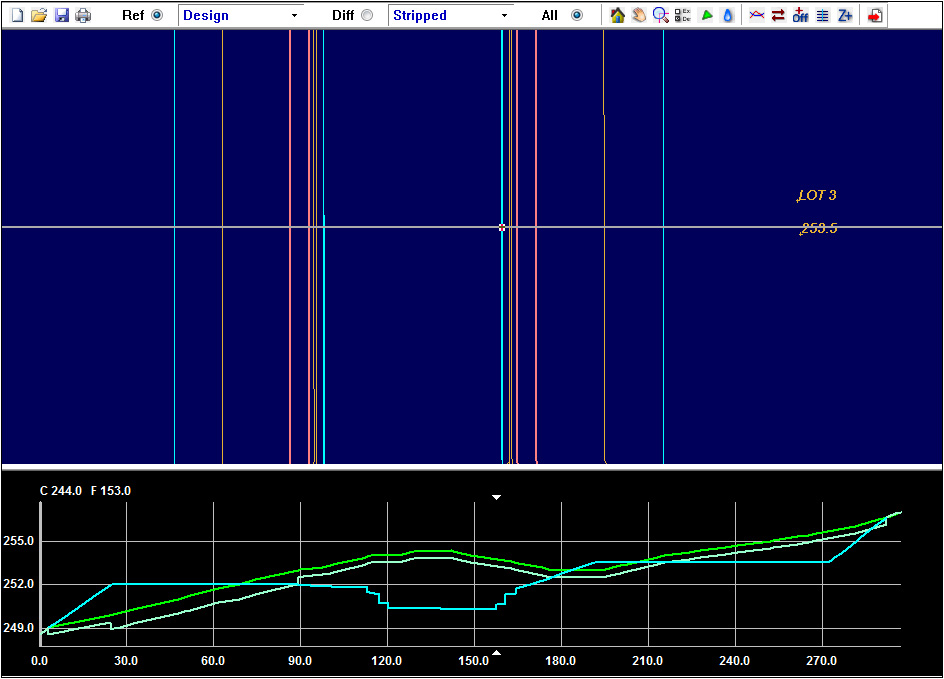Click the water drop icon
The image size is (944, 679).
click(728, 15)
